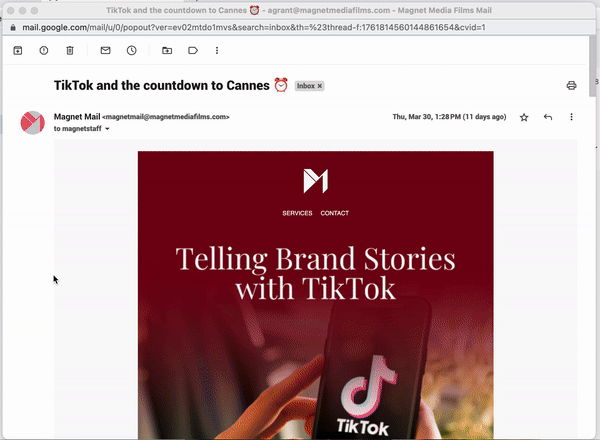Open the CONTACT link in the newsletter
The height and width of the screenshot is (440, 600).
(335, 213)
